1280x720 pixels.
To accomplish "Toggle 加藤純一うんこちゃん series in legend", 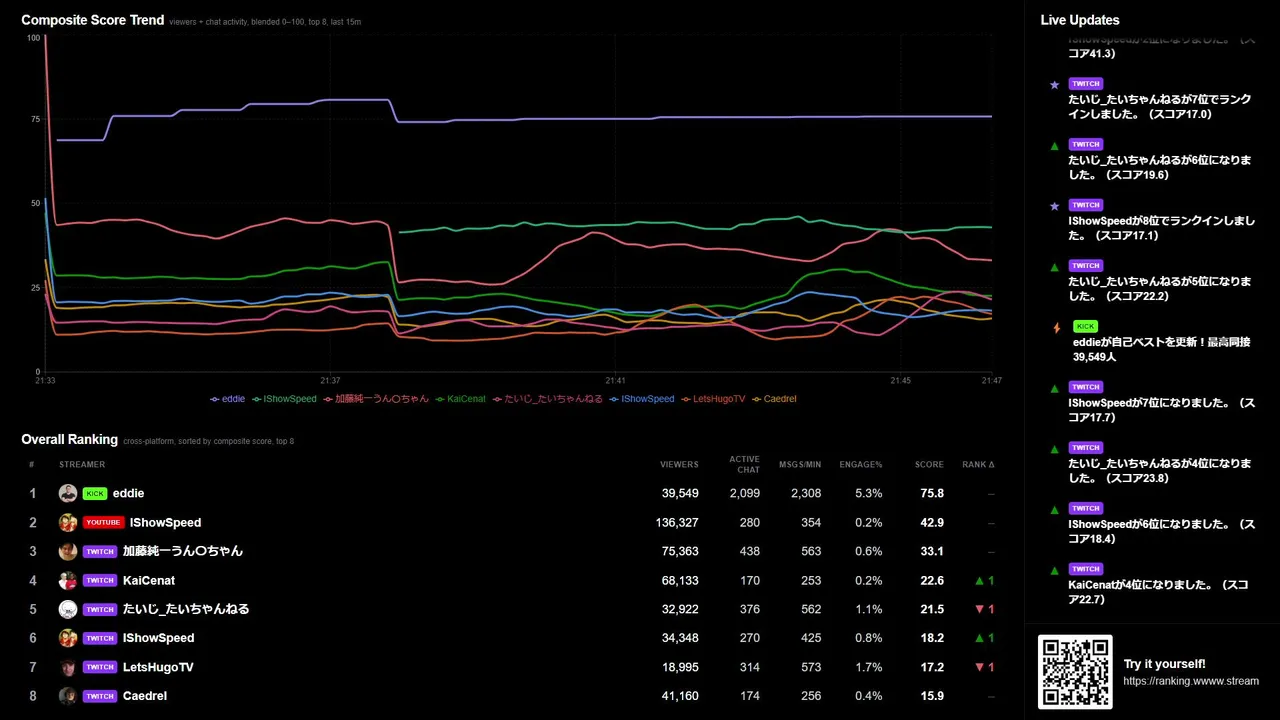I will point(375,399).
